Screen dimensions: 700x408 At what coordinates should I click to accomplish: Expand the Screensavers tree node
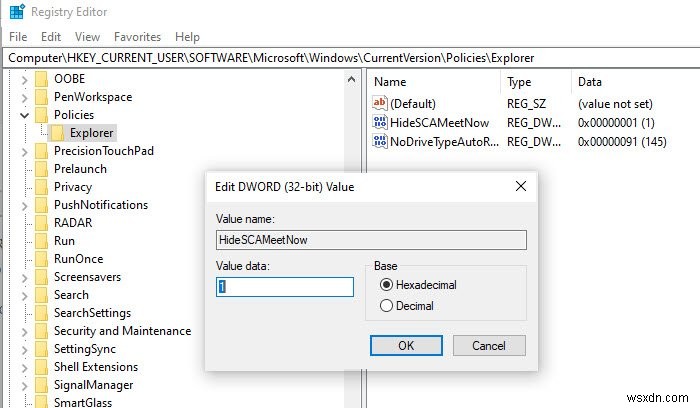click(25, 278)
